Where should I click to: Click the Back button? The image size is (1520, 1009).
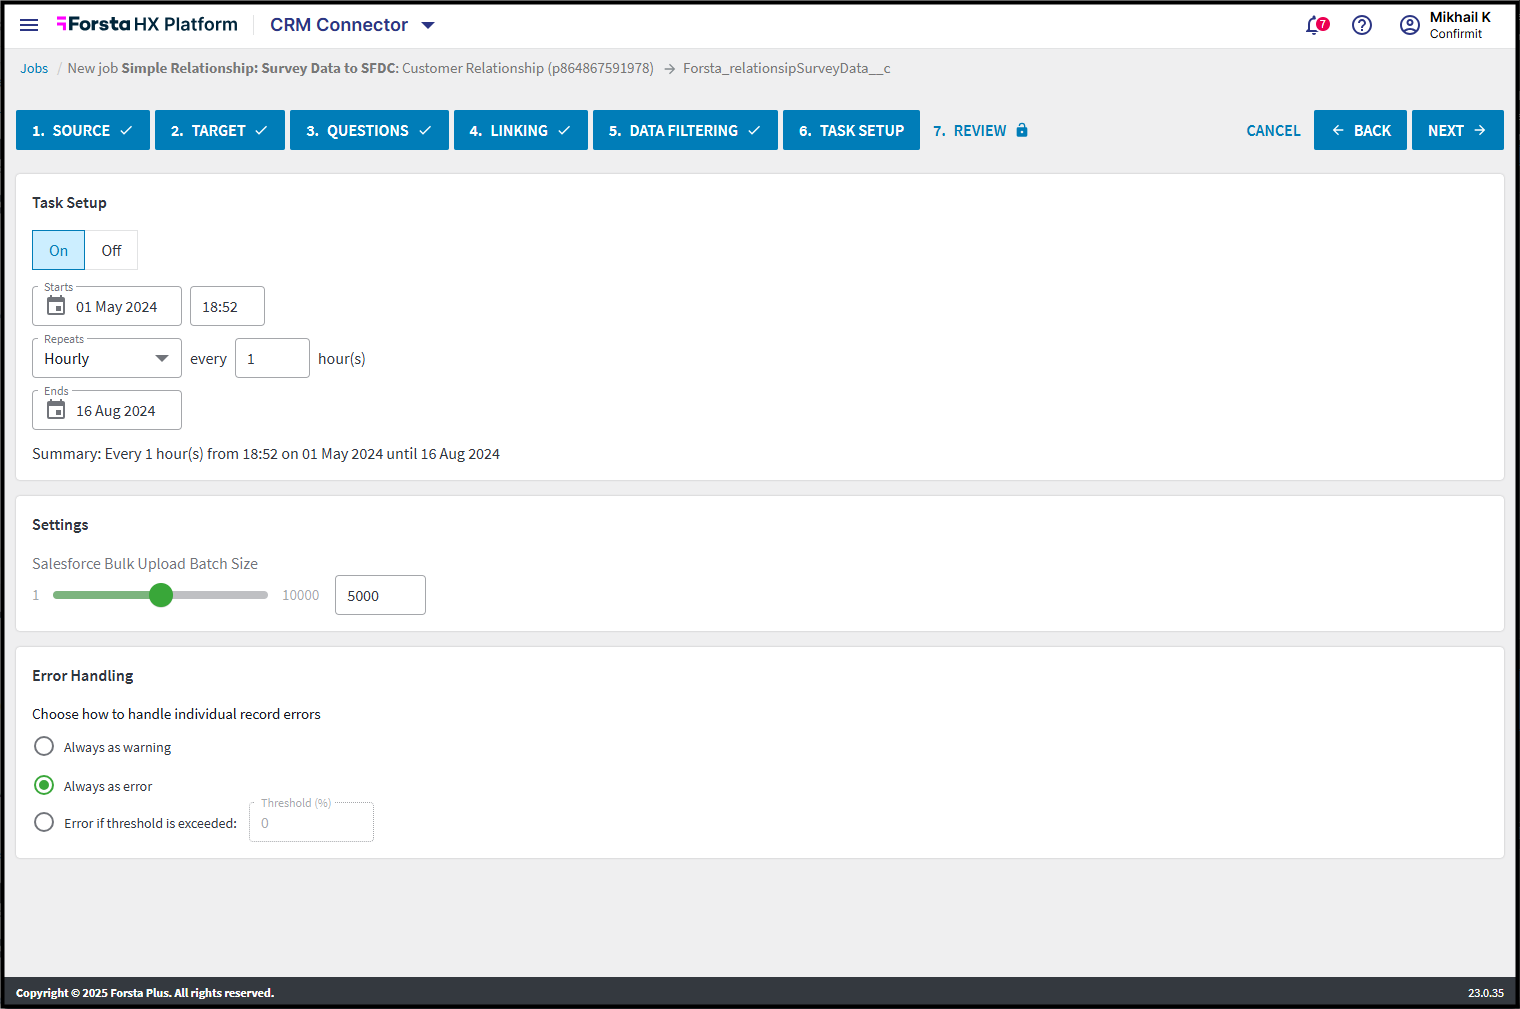[x=1360, y=130]
